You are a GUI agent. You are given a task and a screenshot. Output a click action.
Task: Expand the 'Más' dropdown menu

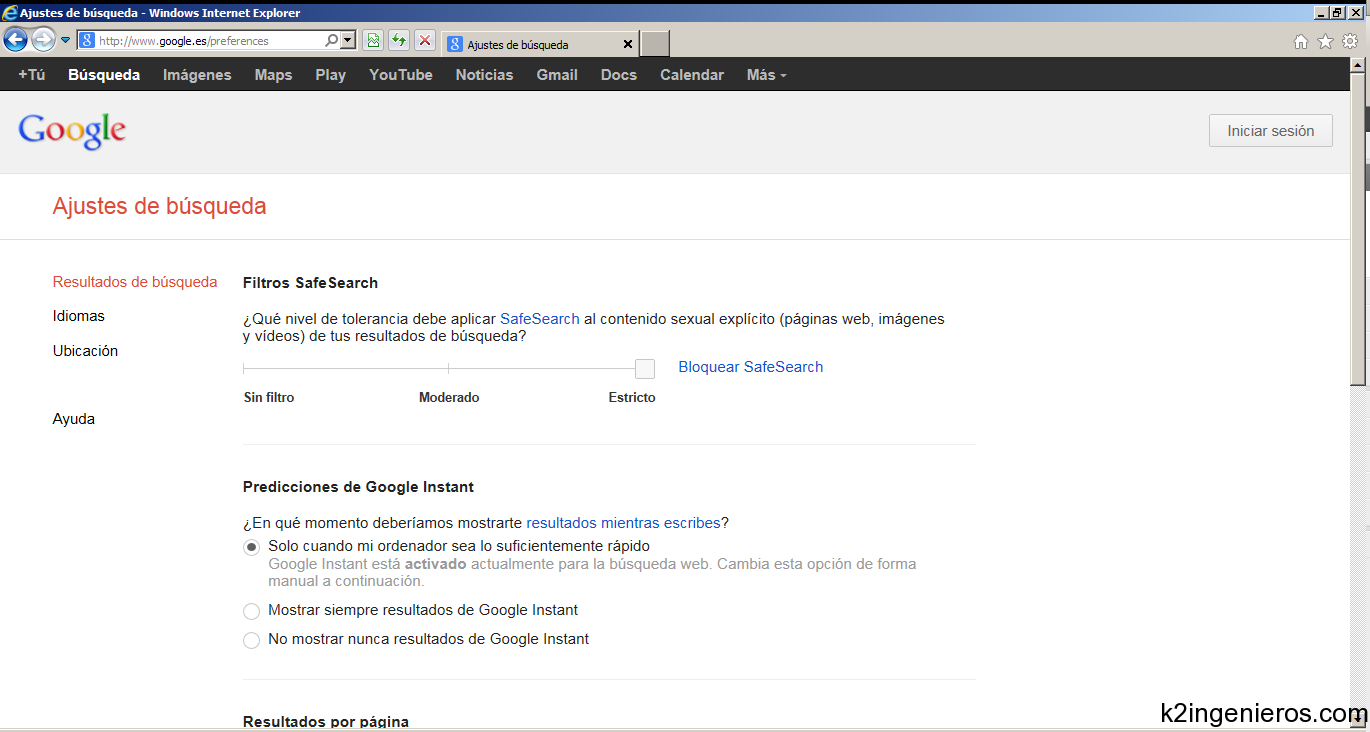point(766,75)
